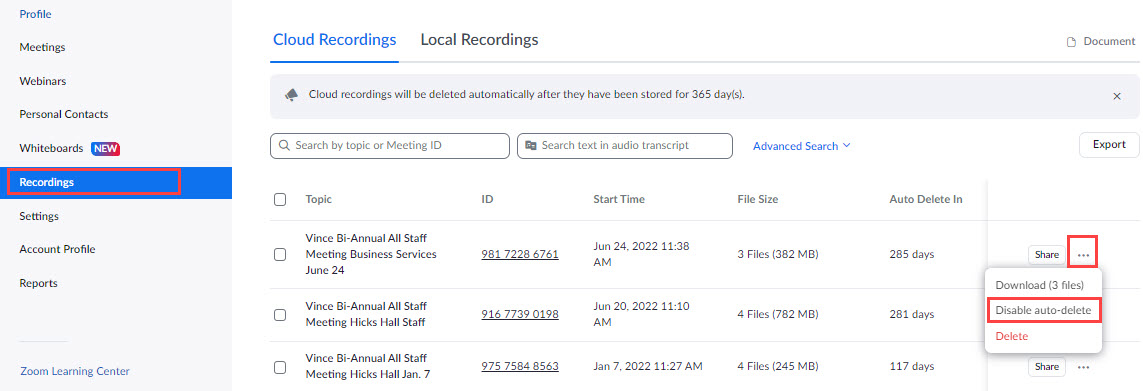Check the Hicks Hall Jan. 7 recording row
The height and width of the screenshot is (391, 1143).
pyautogui.click(x=280, y=367)
